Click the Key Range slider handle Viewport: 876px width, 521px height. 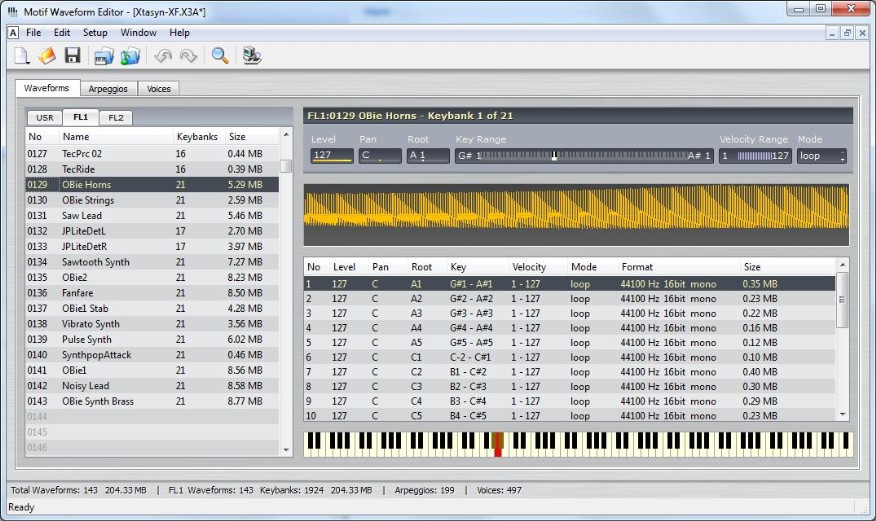click(x=554, y=156)
